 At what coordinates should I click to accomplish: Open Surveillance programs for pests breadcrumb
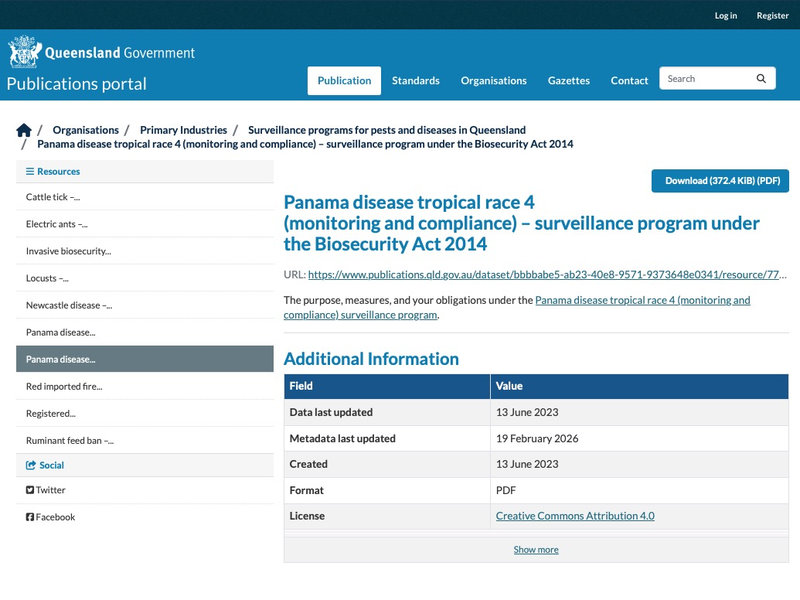coord(387,130)
